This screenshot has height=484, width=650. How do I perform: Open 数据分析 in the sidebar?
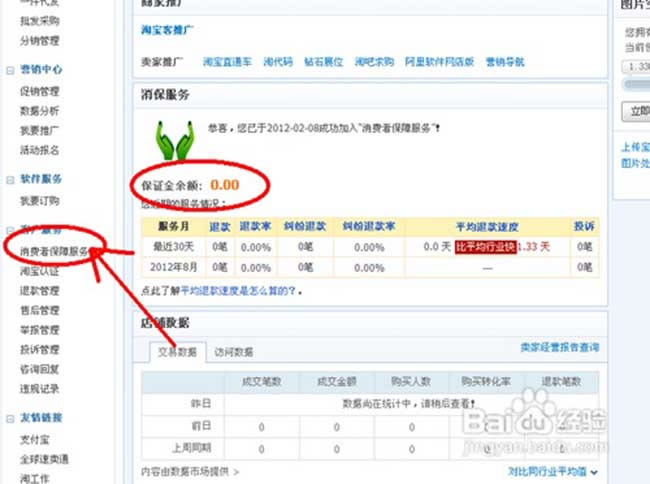pos(40,111)
